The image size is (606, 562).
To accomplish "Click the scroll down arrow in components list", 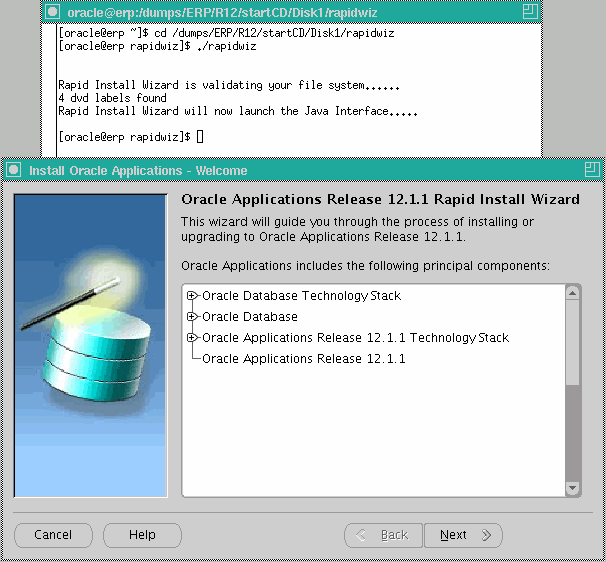I will point(572,488).
